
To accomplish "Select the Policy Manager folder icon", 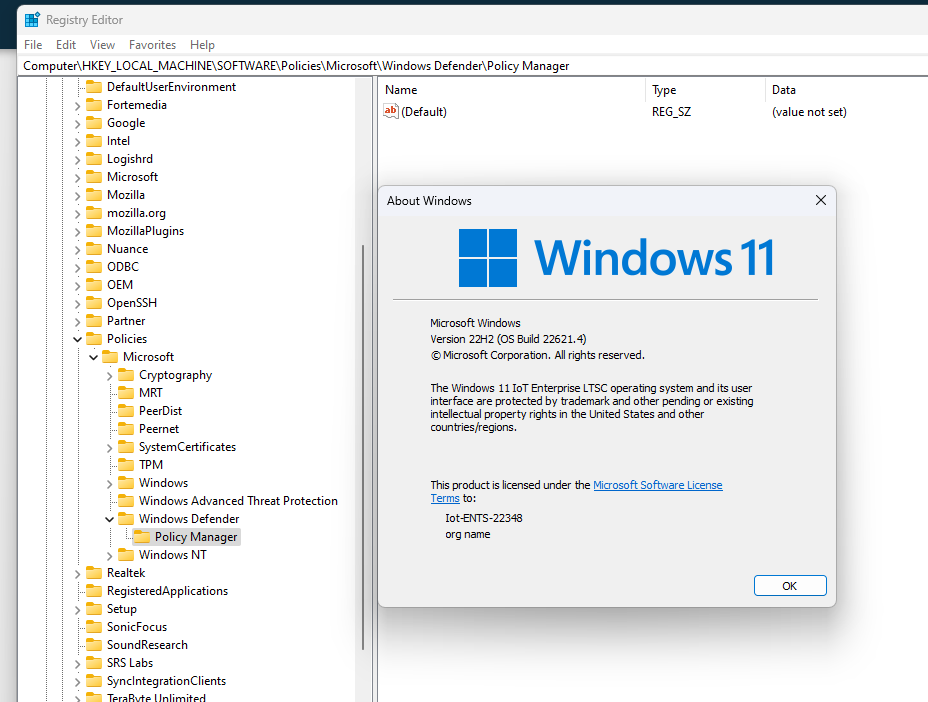I will pyautogui.click(x=141, y=537).
